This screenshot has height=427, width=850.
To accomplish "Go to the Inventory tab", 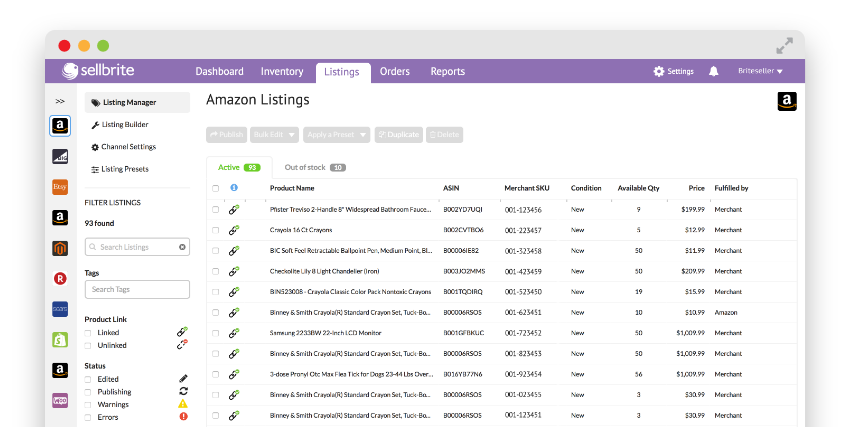I will [x=282, y=72].
